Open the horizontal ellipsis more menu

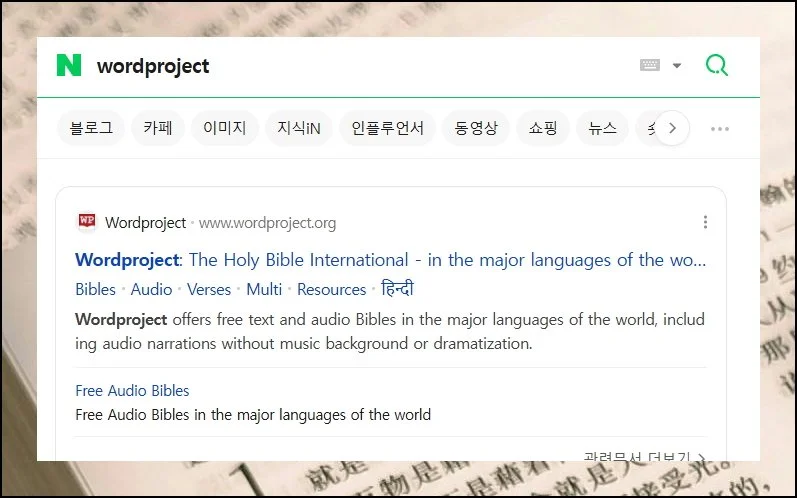[719, 129]
